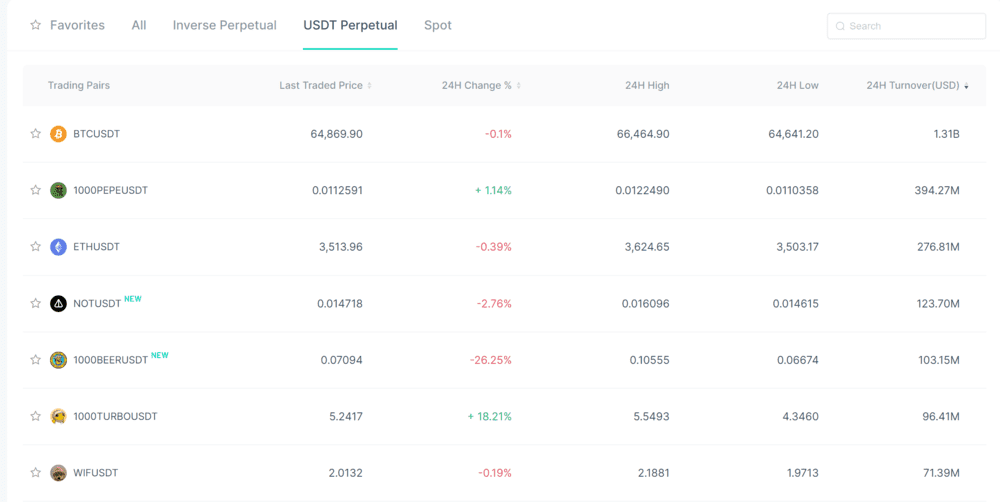This screenshot has width=1000, height=502.
Task: Open the 1000TURBOUSDT trading pair
Action: click(x=115, y=417)
